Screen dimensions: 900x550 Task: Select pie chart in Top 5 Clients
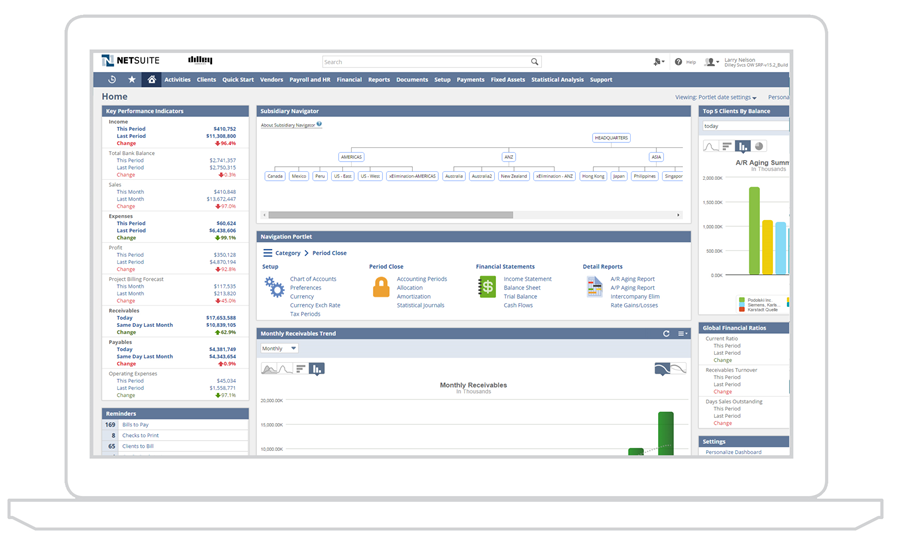[759, 146]
